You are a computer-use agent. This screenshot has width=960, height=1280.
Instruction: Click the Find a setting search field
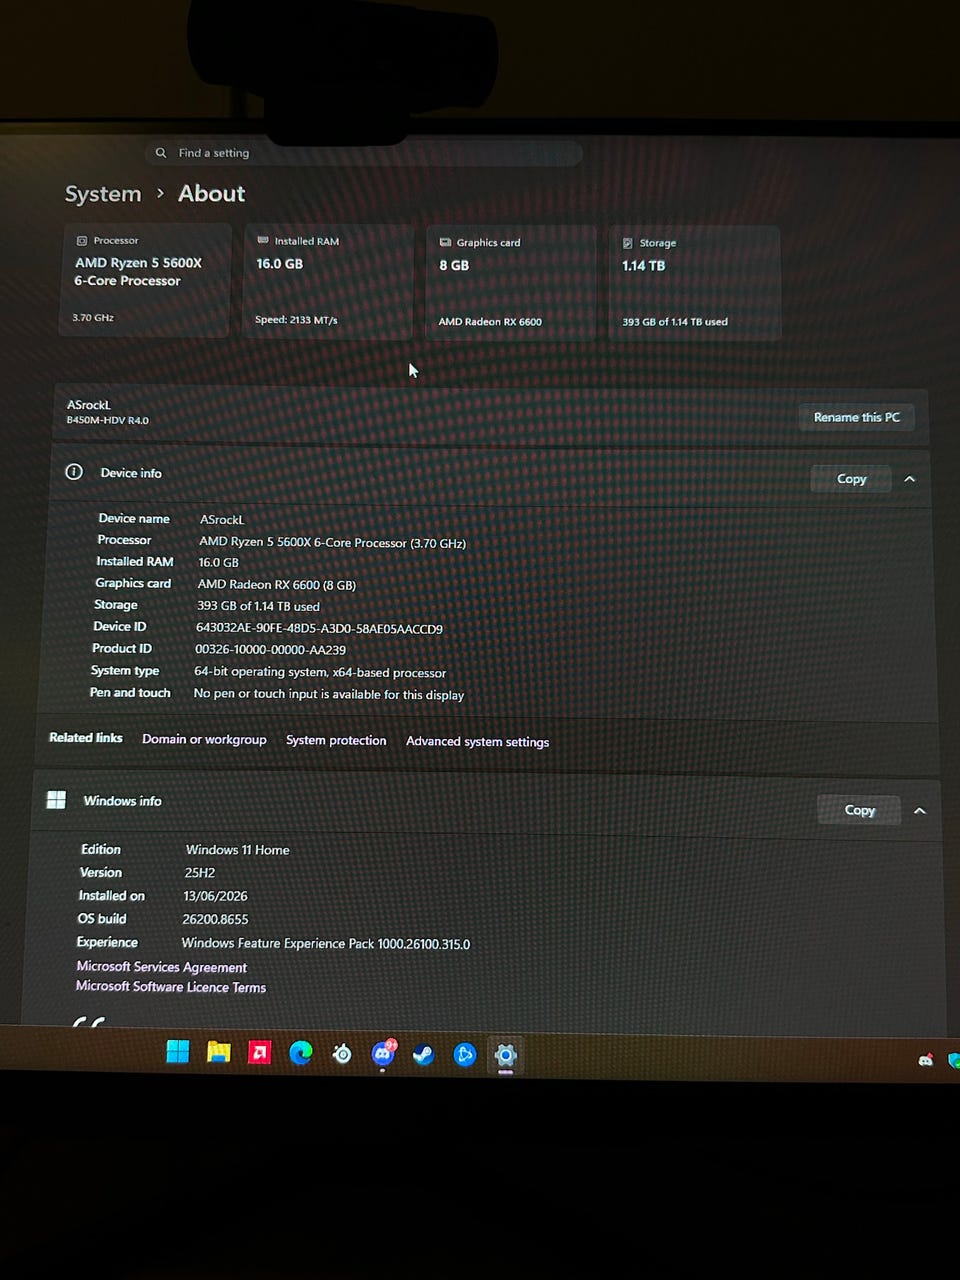click(x=364, y=153)
